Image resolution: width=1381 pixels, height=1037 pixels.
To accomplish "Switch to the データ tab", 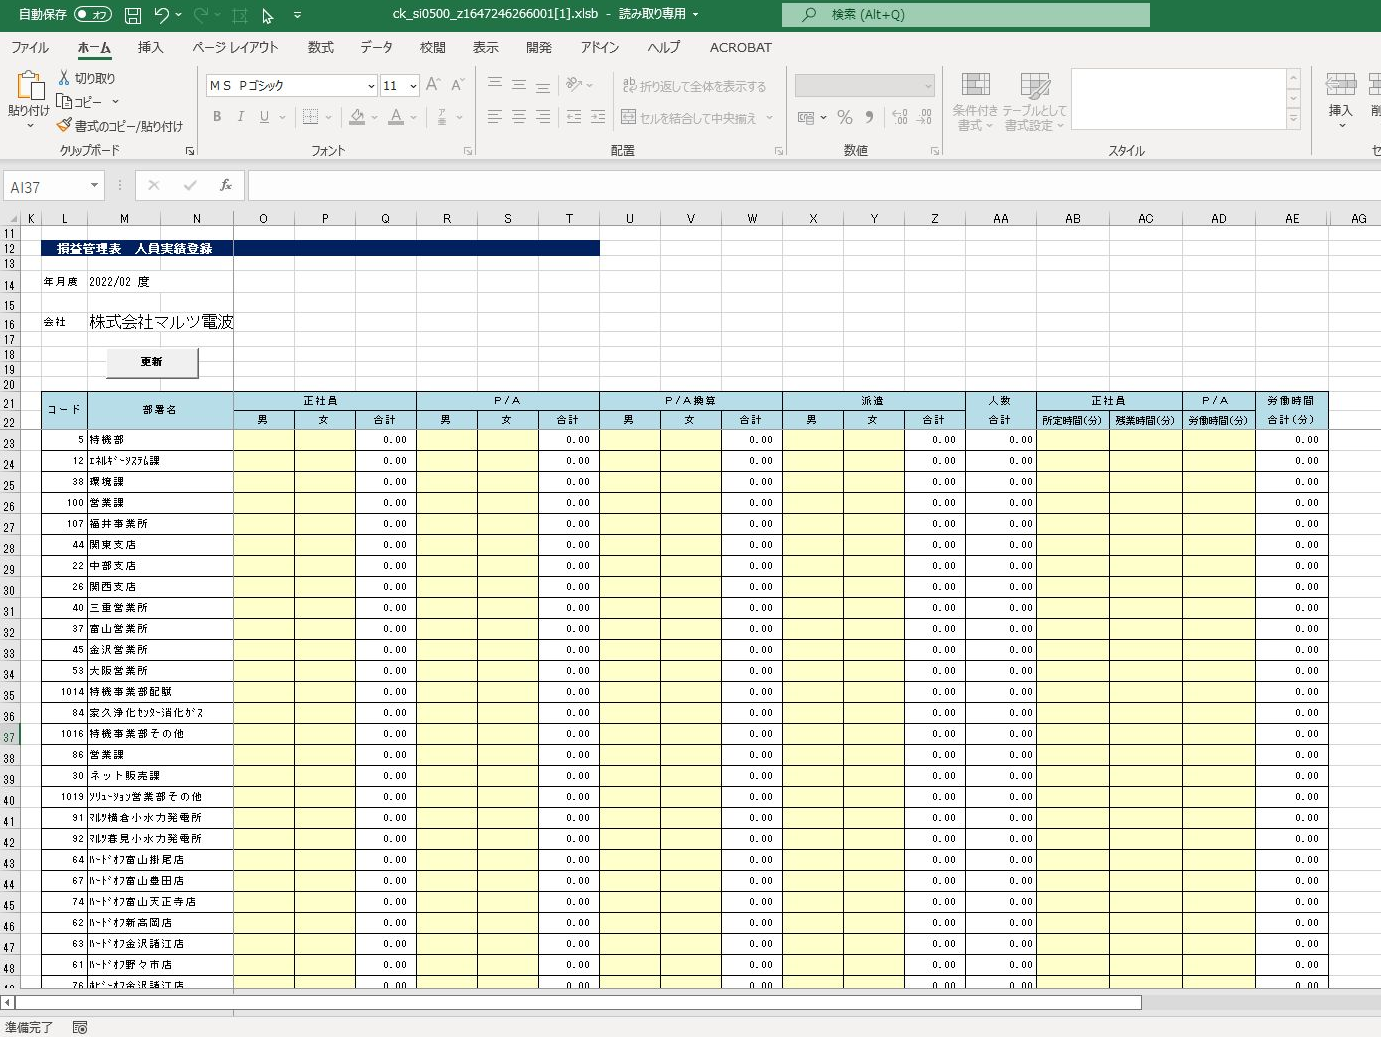I will click(x=377, y=47).
